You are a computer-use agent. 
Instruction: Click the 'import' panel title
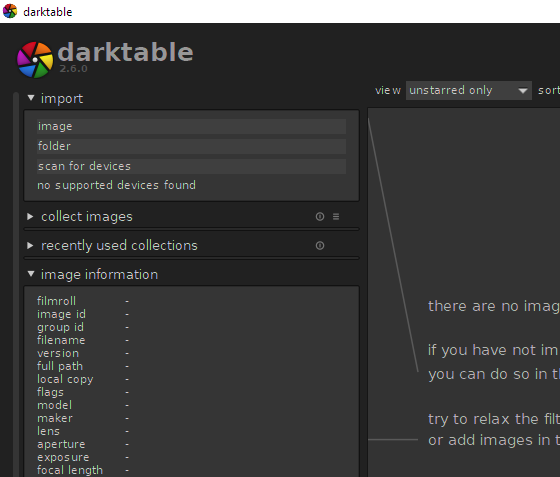click(x=62, y=98)
